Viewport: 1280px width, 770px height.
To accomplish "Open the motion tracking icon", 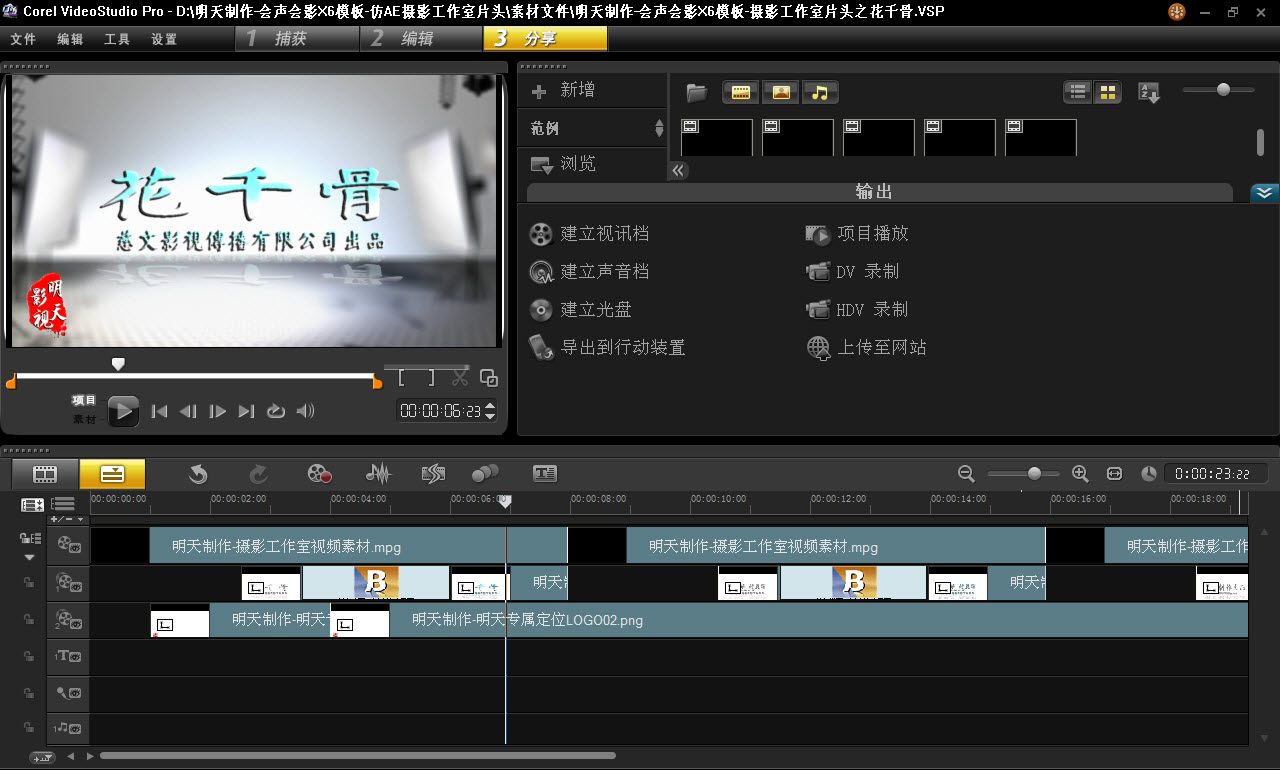I will pyautogui.click(x=485, y=473).
